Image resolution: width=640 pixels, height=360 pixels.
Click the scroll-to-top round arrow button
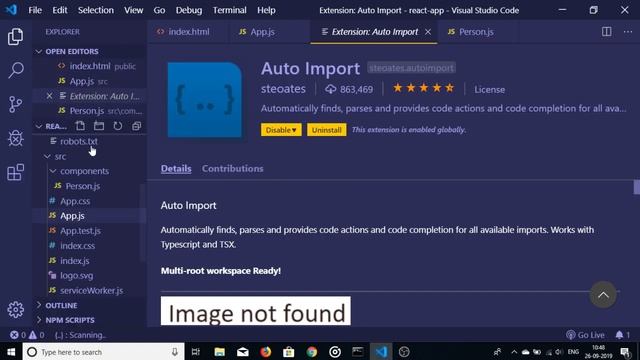tap(603, 295)
